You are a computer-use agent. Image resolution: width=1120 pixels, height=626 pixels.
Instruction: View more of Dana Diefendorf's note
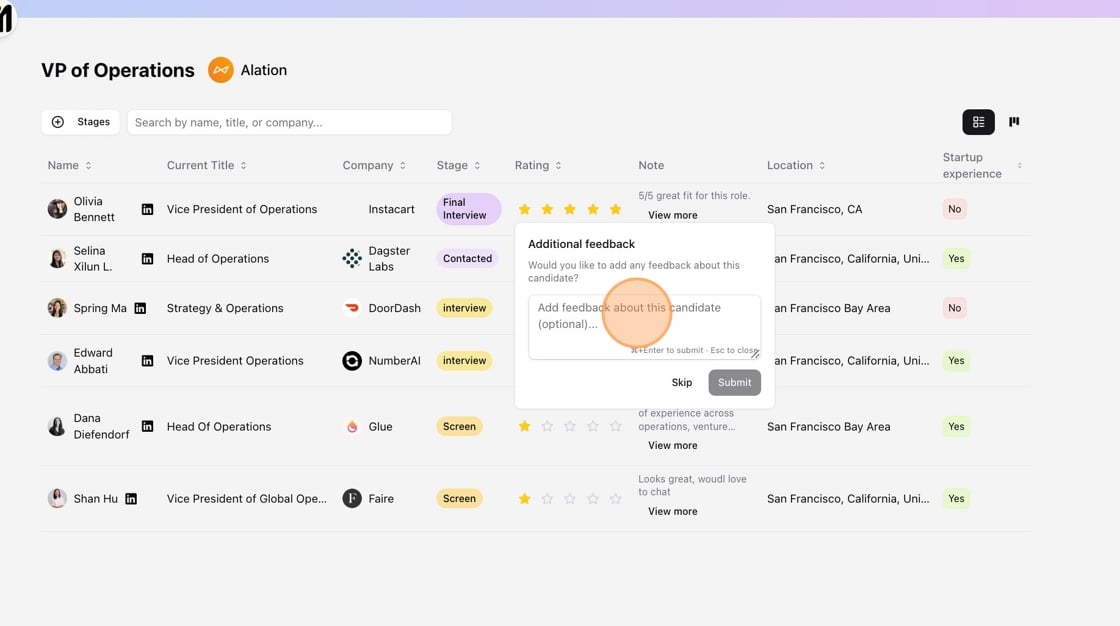(672, 445)
